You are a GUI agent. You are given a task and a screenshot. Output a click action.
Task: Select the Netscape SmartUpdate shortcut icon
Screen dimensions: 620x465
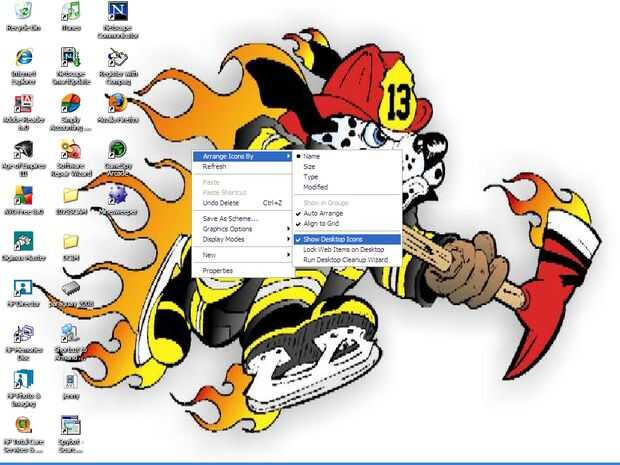click(x=71, y=57)
